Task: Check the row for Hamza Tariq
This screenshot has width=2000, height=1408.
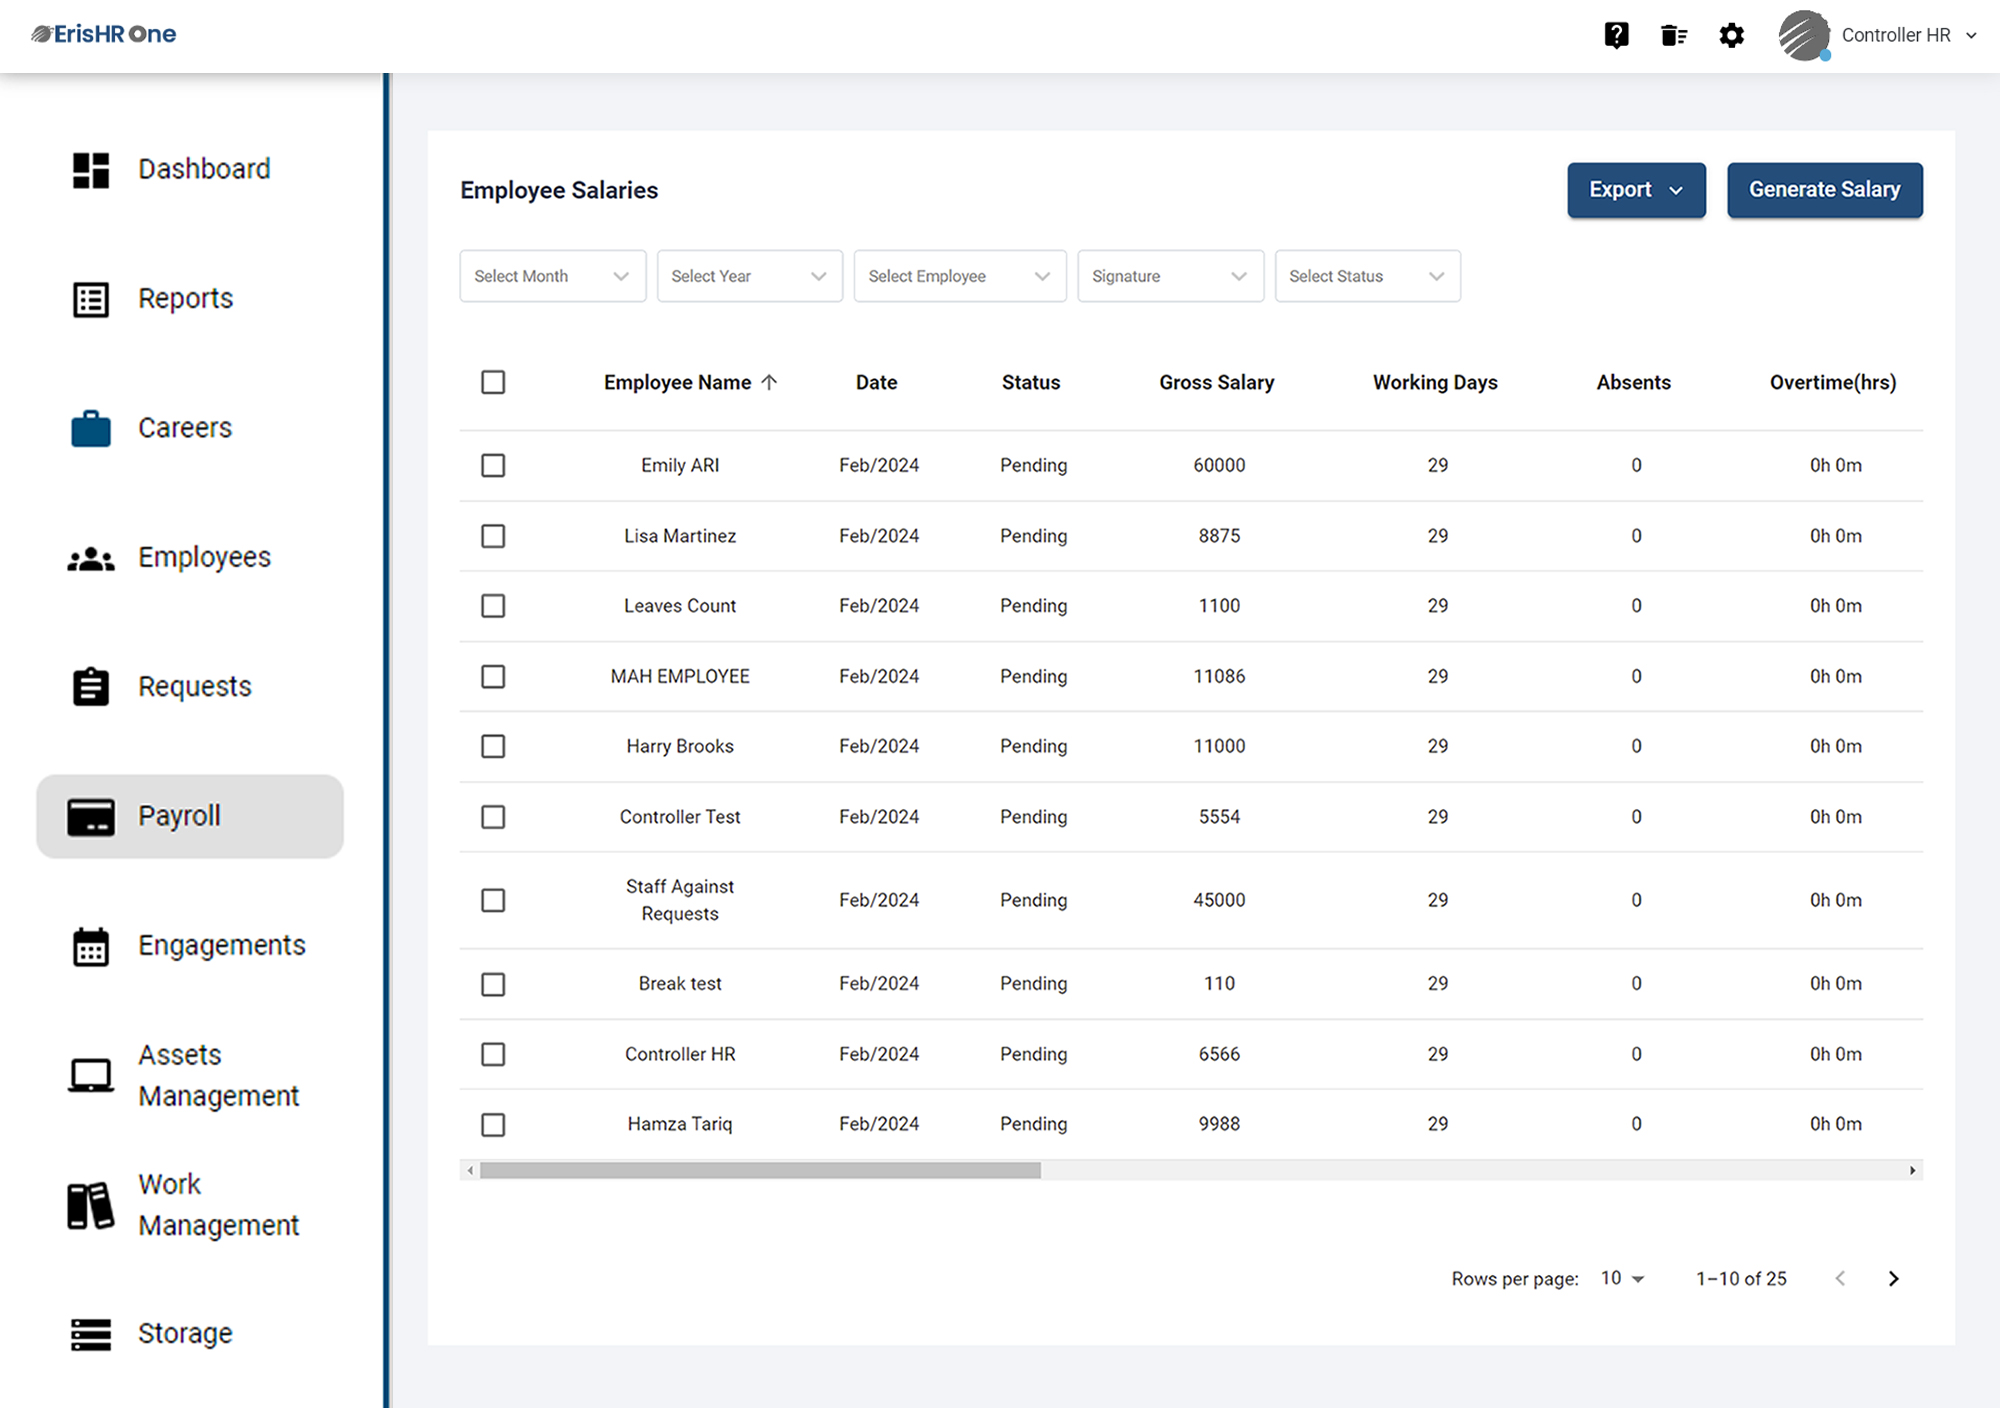Action: [493, 1124]
